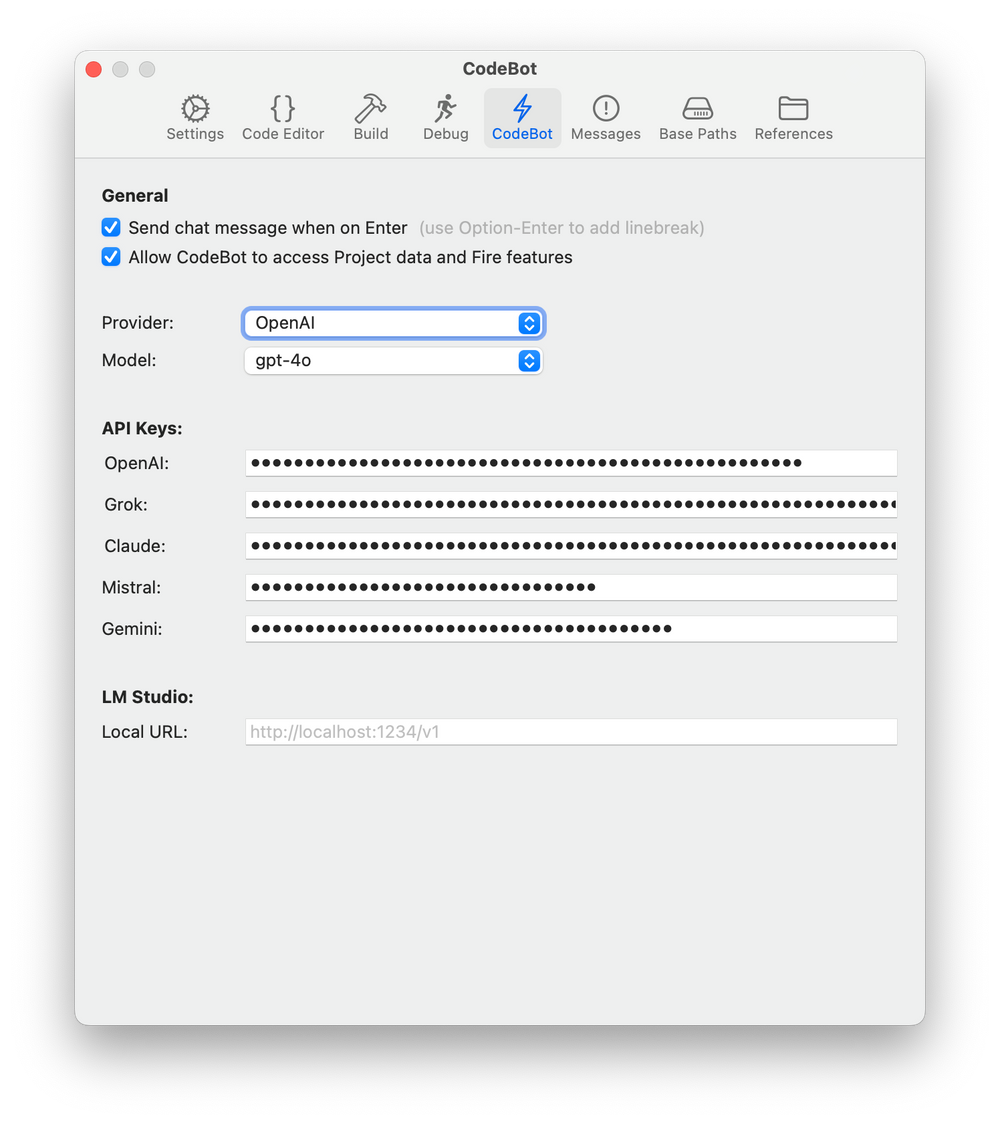Open the References folder icon
This screenshot has height=1124, width=1000.
point(793,108)
